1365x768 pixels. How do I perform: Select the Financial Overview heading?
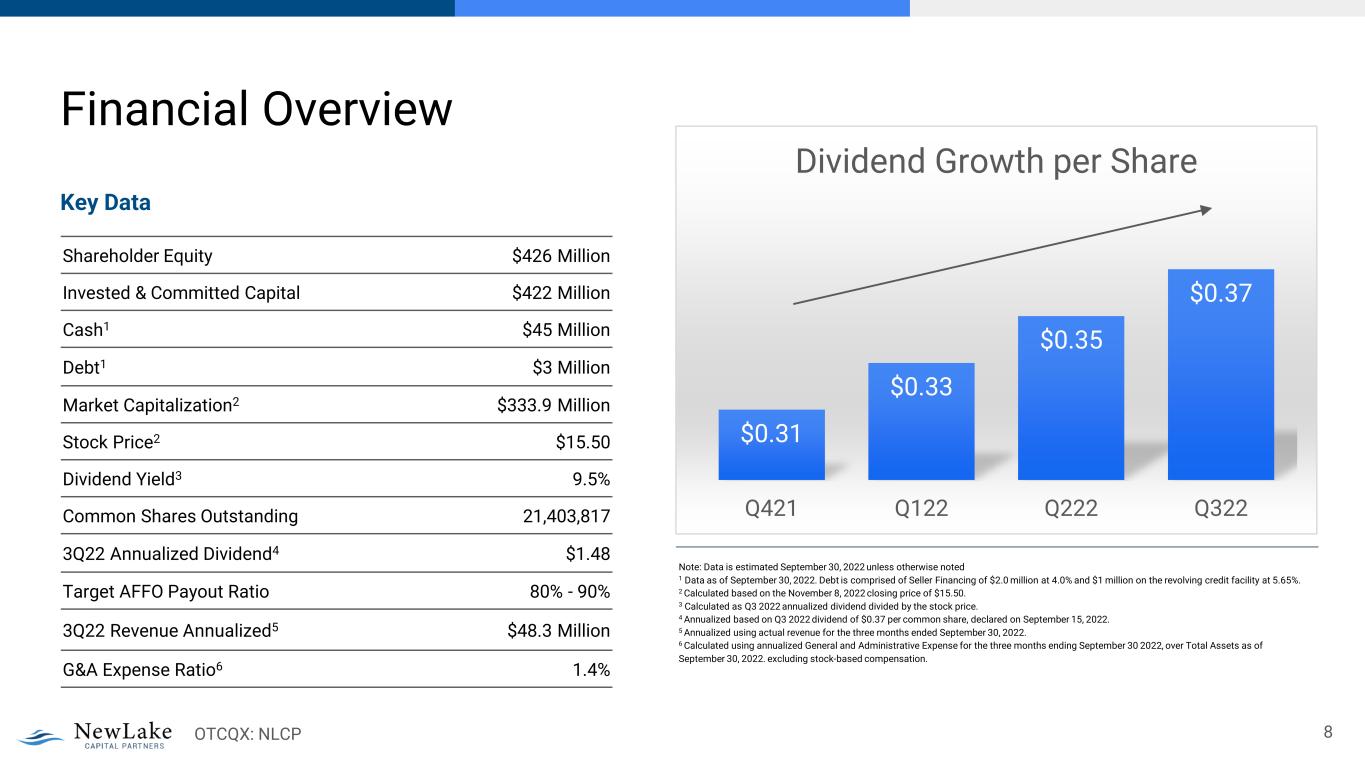pos(256,108)
